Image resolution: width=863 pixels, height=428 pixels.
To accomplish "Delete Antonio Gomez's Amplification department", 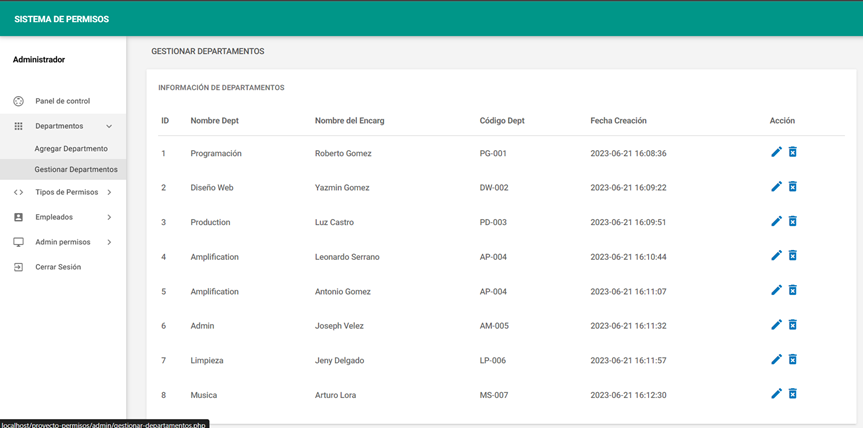I will coord(793,290).
